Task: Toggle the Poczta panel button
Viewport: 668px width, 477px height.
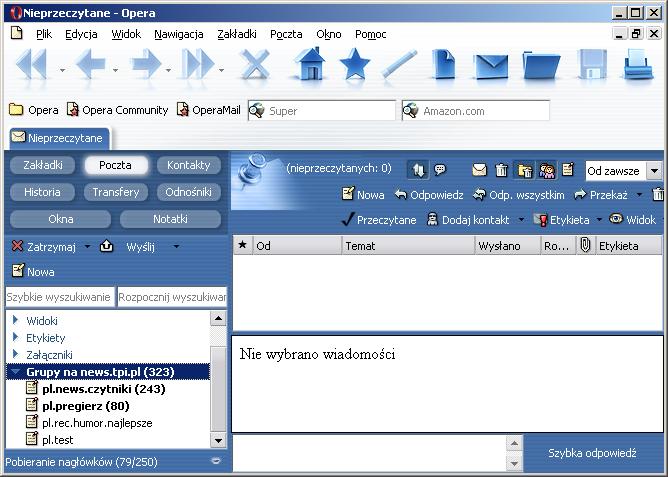Action: 115,165
